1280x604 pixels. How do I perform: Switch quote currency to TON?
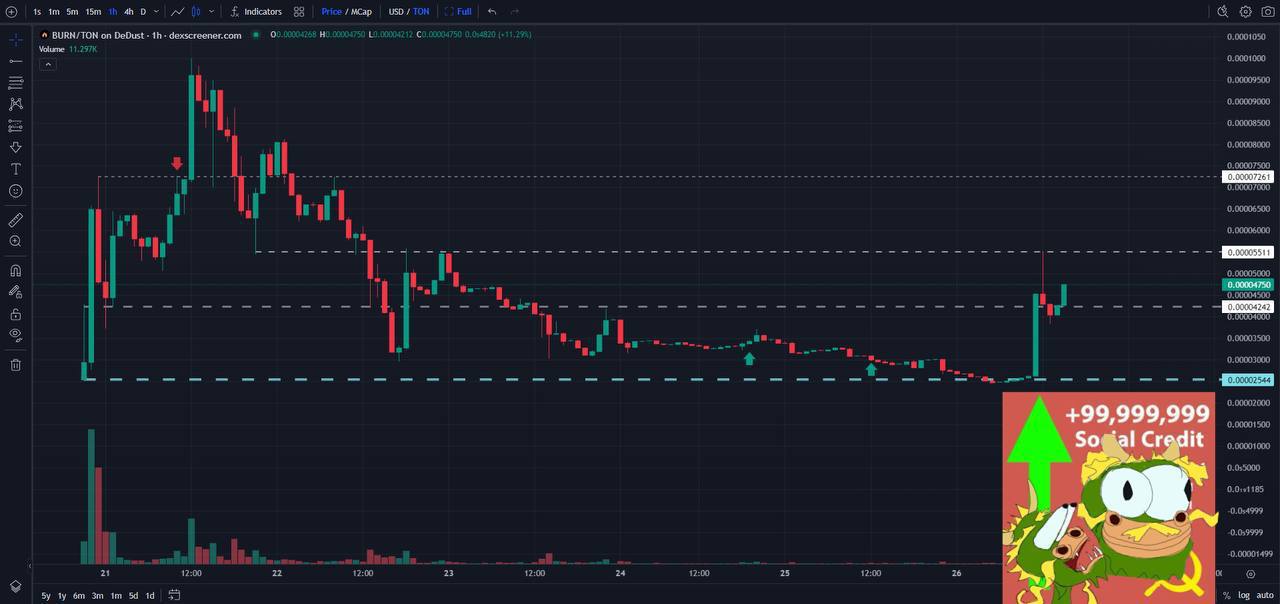point(421,12)
